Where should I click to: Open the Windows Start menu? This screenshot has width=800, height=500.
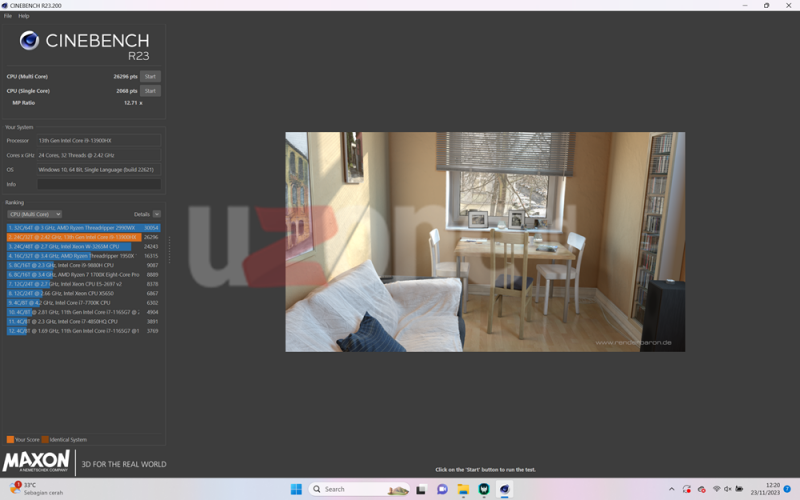click(x=296, y=489)
